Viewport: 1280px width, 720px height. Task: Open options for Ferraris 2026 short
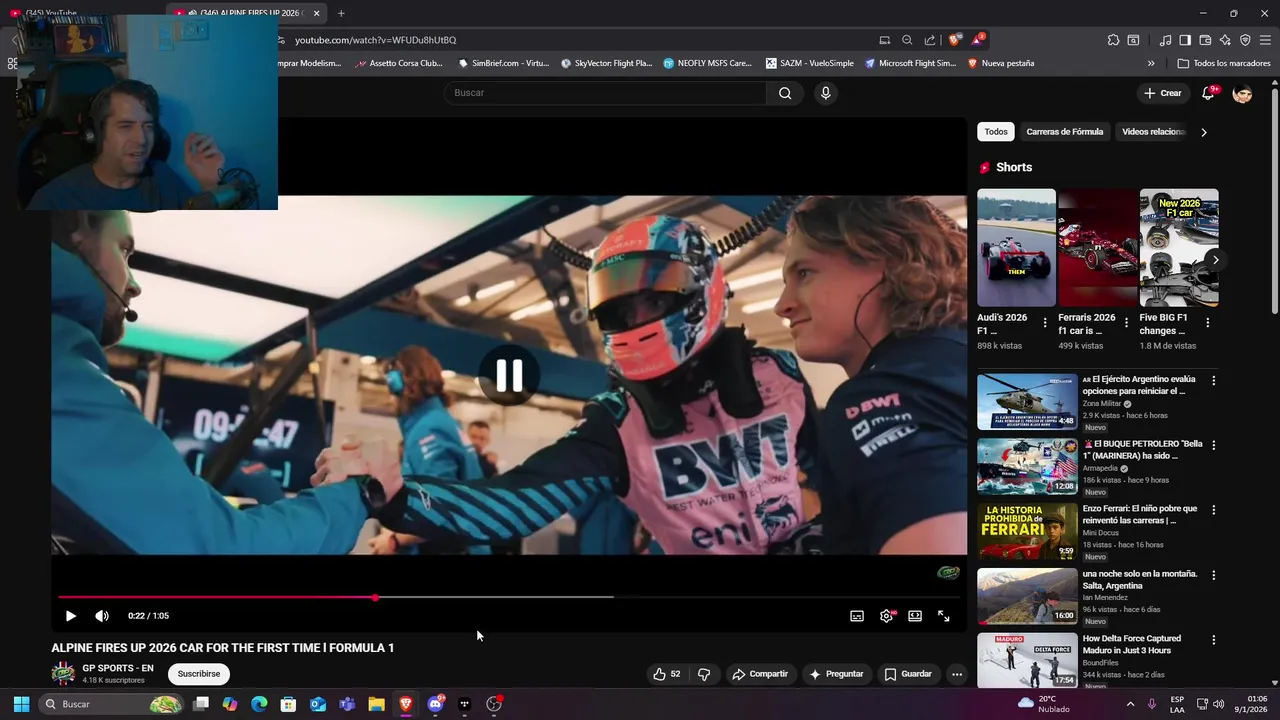[x=1126, y=323]
